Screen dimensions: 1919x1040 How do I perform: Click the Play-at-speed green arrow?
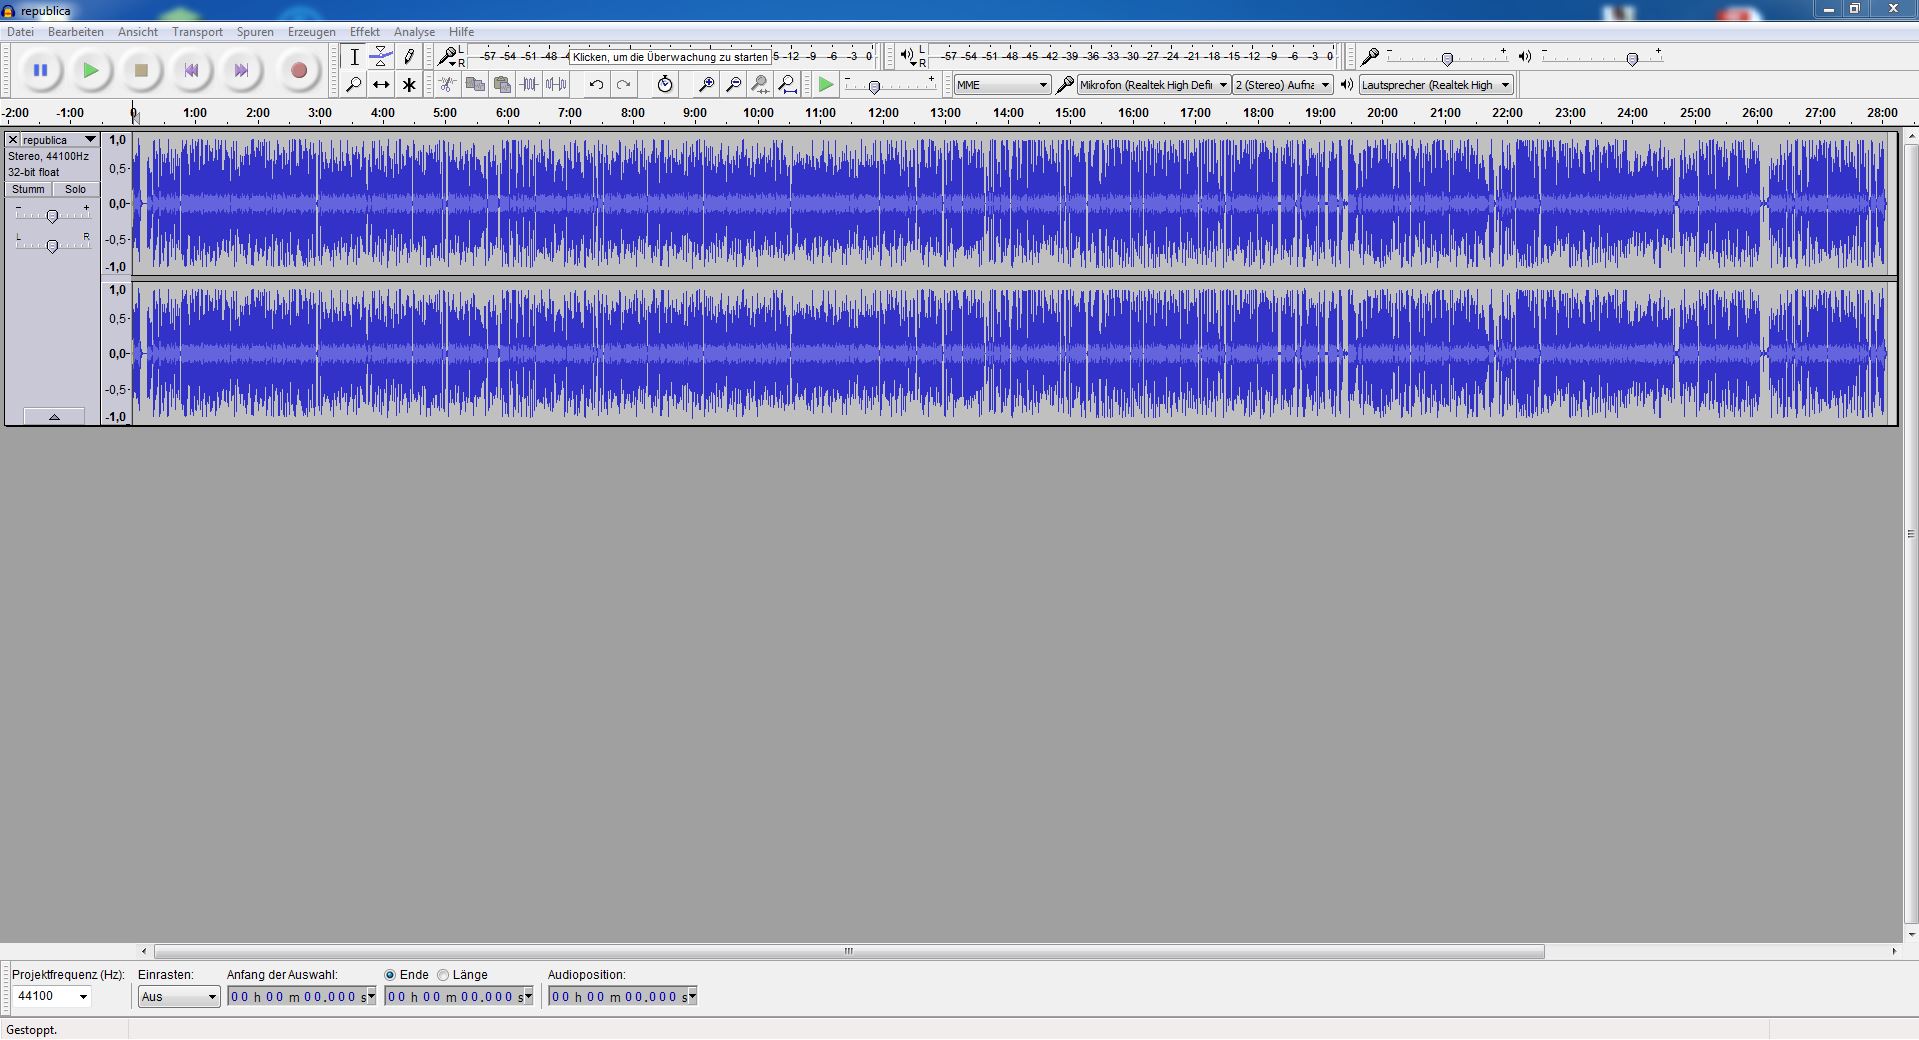tap(825, 85)
